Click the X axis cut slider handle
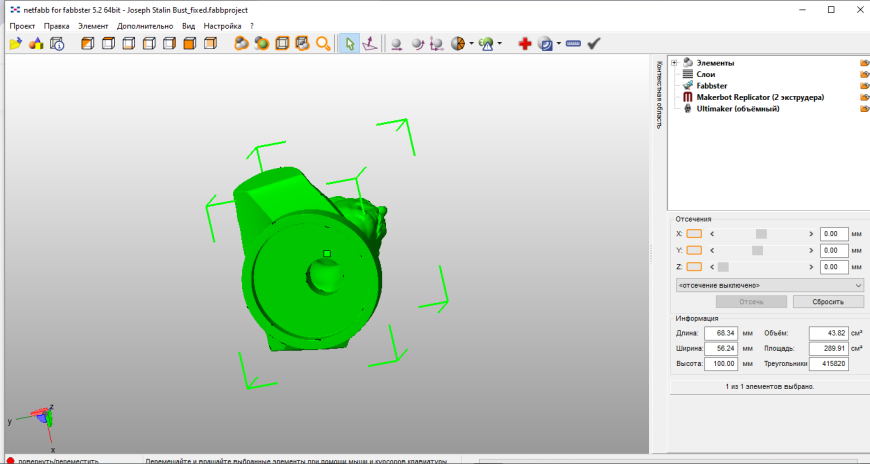The image size is (870, 464). tap(761, 234)
